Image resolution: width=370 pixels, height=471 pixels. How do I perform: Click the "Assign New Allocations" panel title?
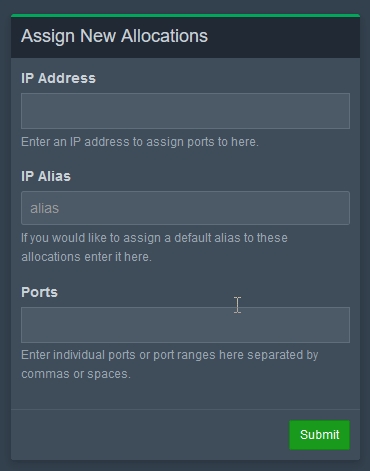click(x=114, y=36)
